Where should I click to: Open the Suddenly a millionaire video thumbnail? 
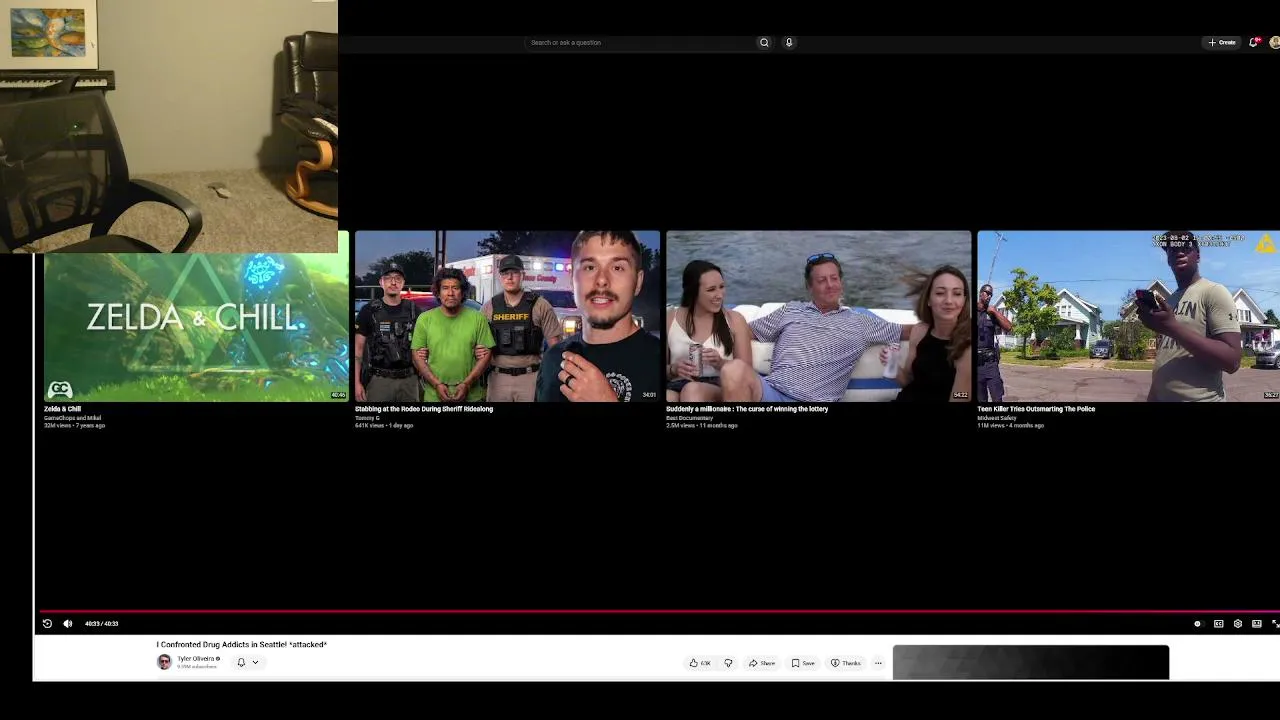818,316
